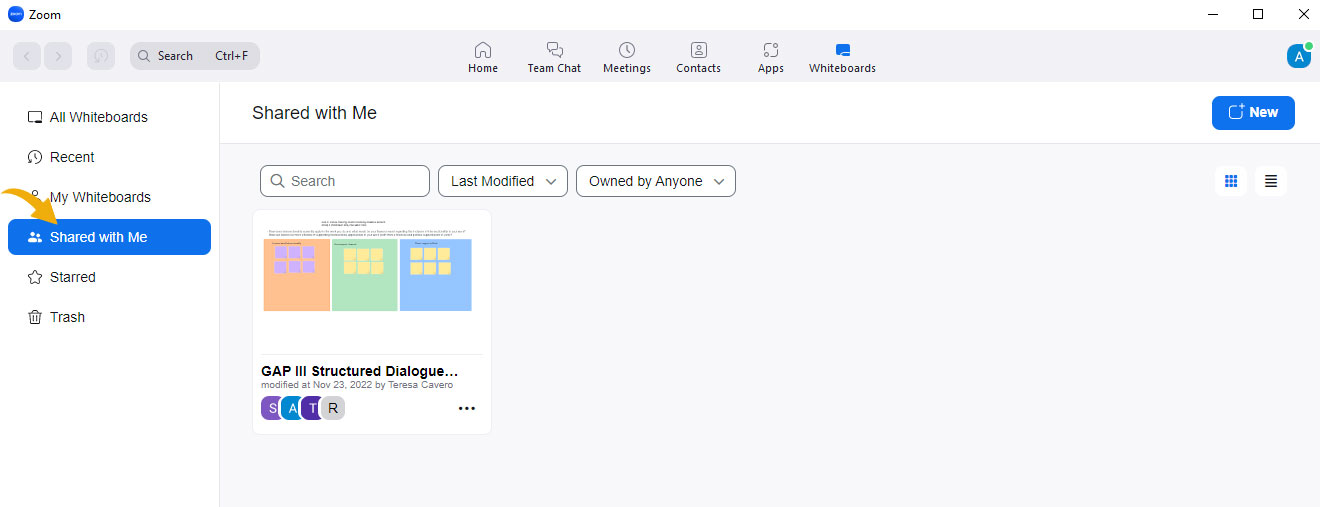The image size is (1320, 507).
Task: Open the history clock button
Action: tap(100, 56)
